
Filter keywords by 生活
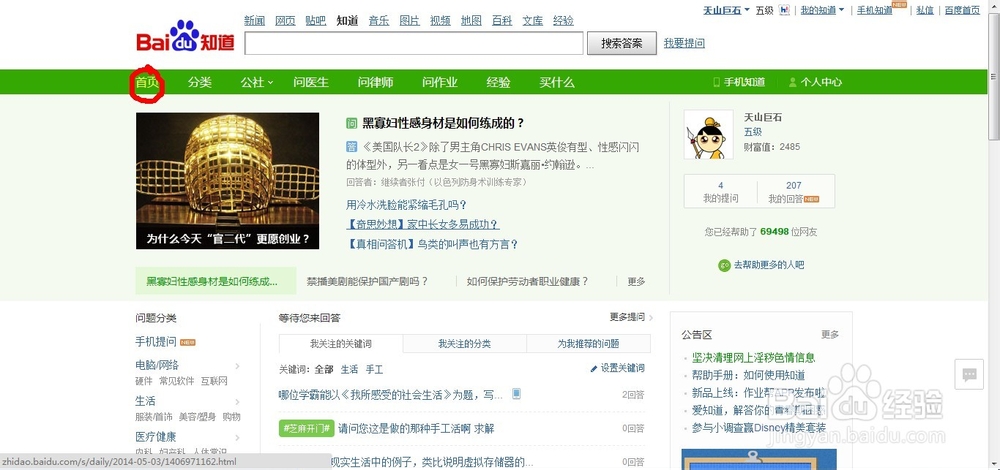[349, 369]
